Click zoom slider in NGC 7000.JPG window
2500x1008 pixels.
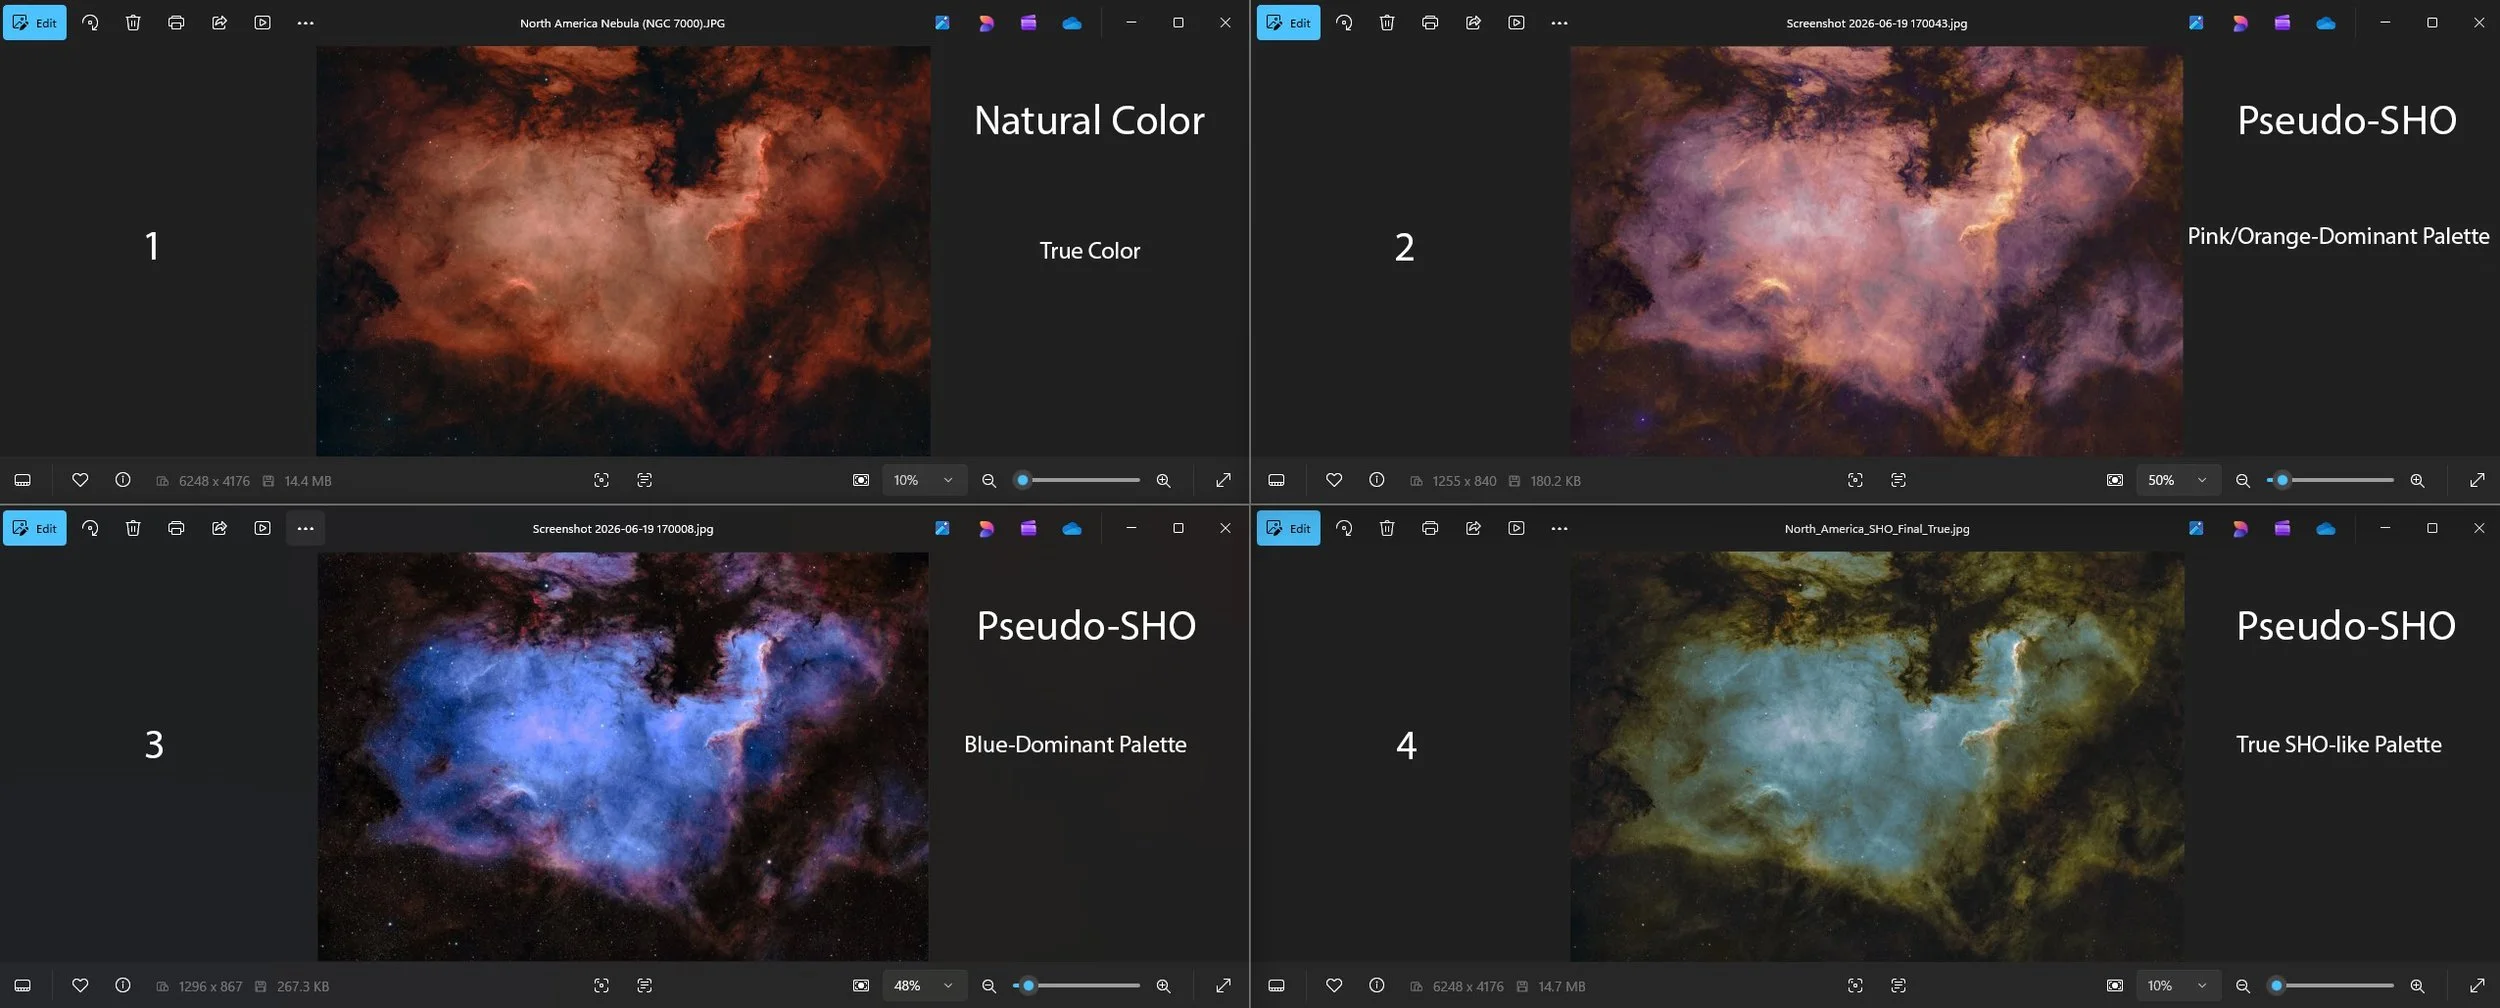tap(1077, 480)
